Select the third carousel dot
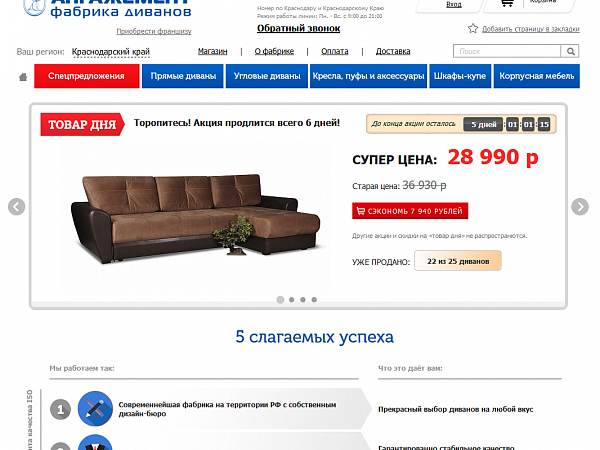Image resolution: width=600 pixels, height=450 pixels. (303, 300)
